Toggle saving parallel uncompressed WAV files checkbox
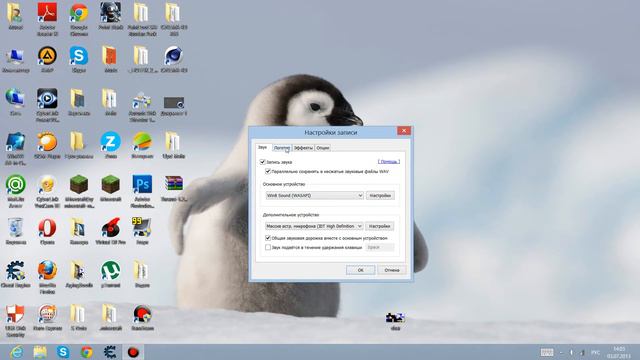This screenshot has width=640, height=360. [x=268, y=171]
